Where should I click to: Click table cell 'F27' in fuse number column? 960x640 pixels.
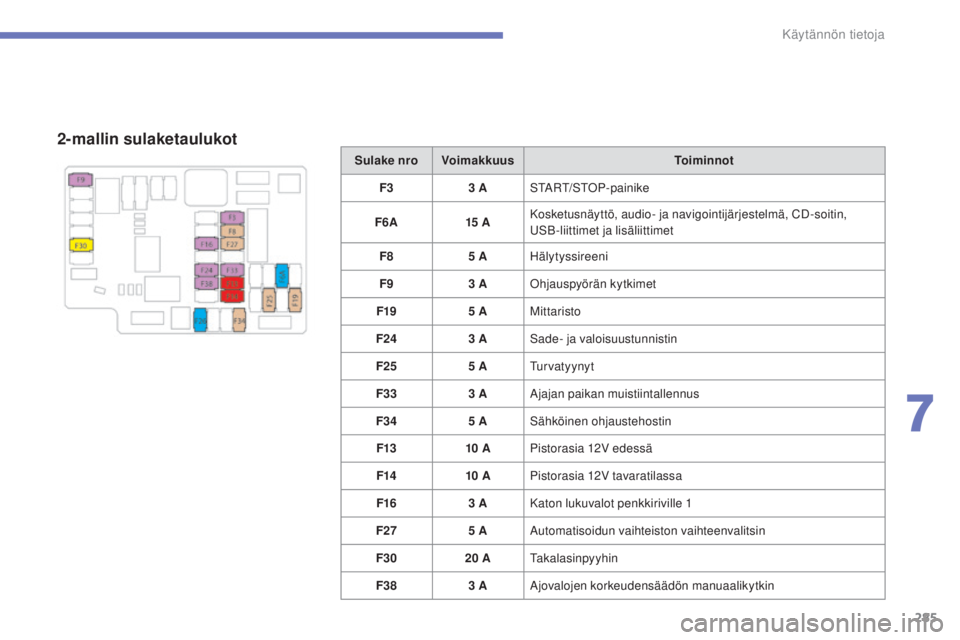point(386,531)
